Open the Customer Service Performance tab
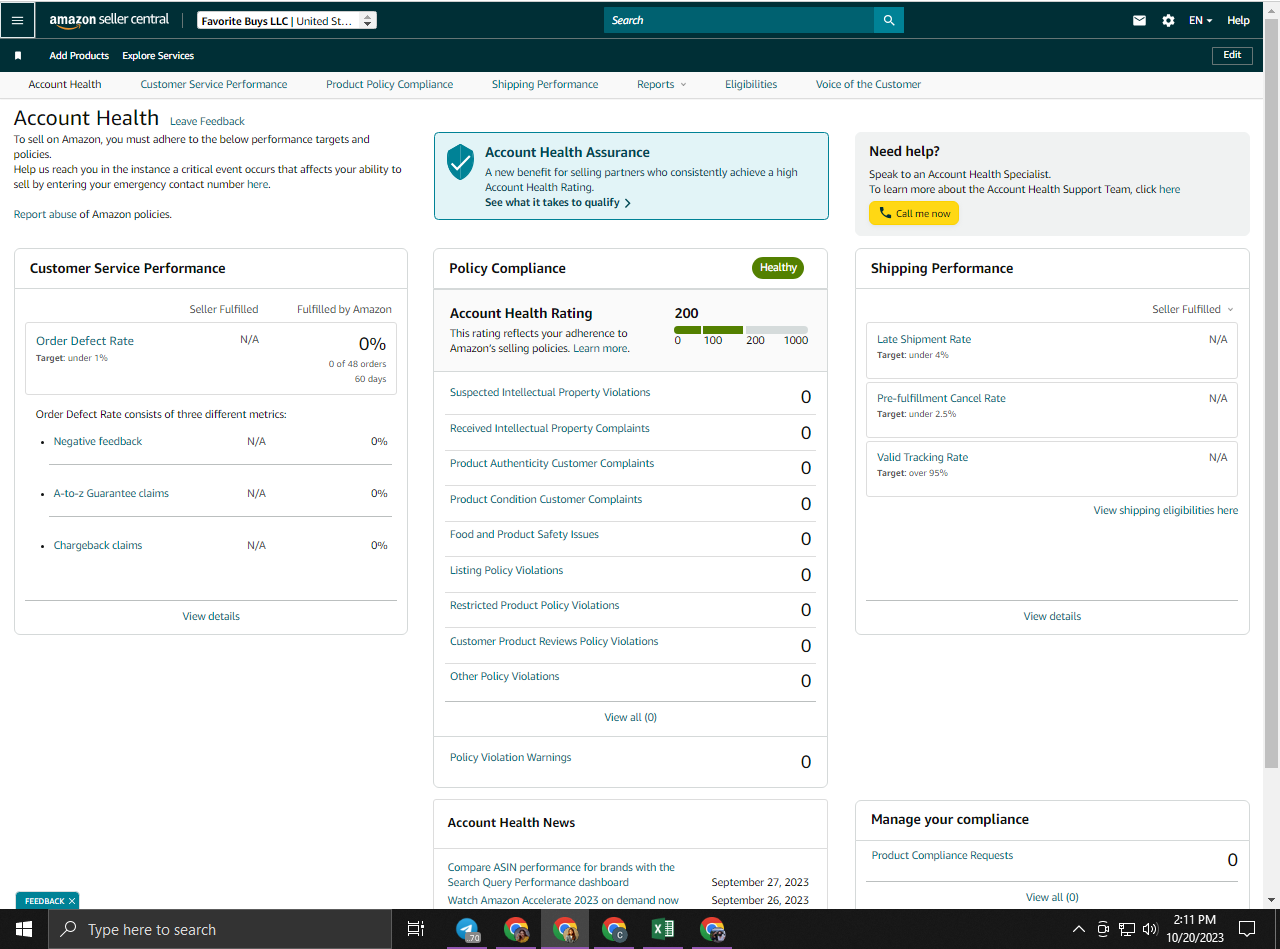 pos(214,85)
